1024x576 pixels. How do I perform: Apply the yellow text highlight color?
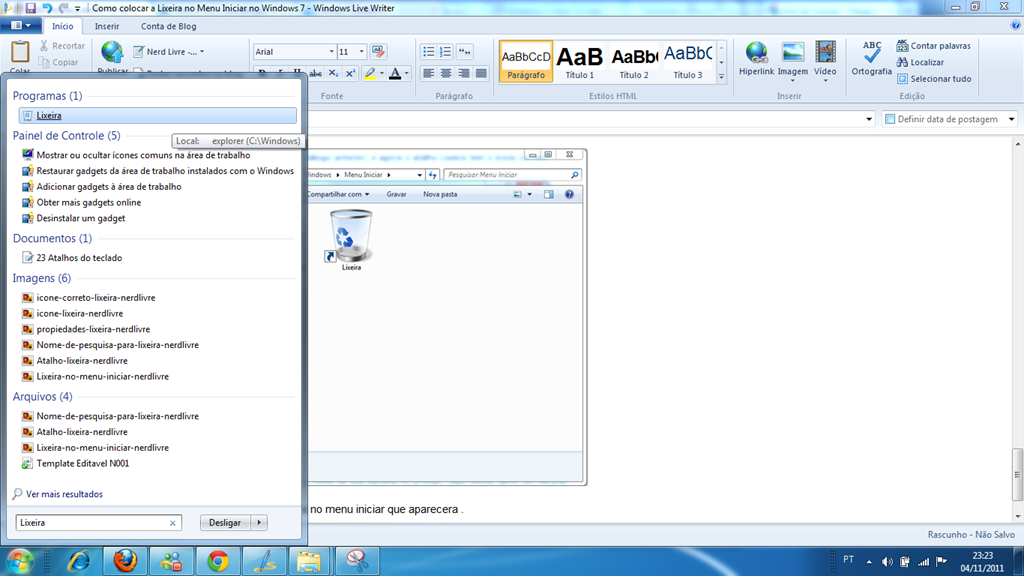370,73
